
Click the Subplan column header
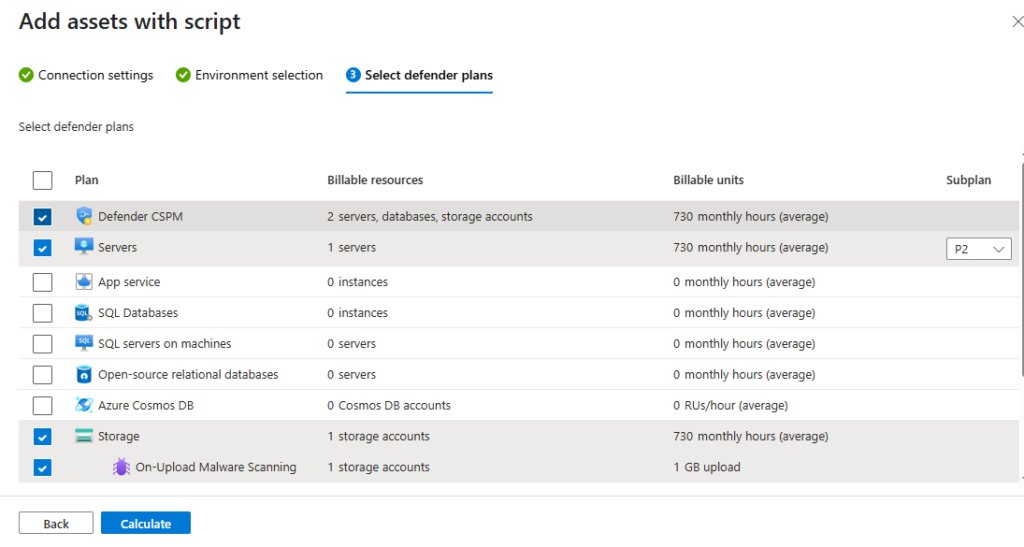click(968, 180)
